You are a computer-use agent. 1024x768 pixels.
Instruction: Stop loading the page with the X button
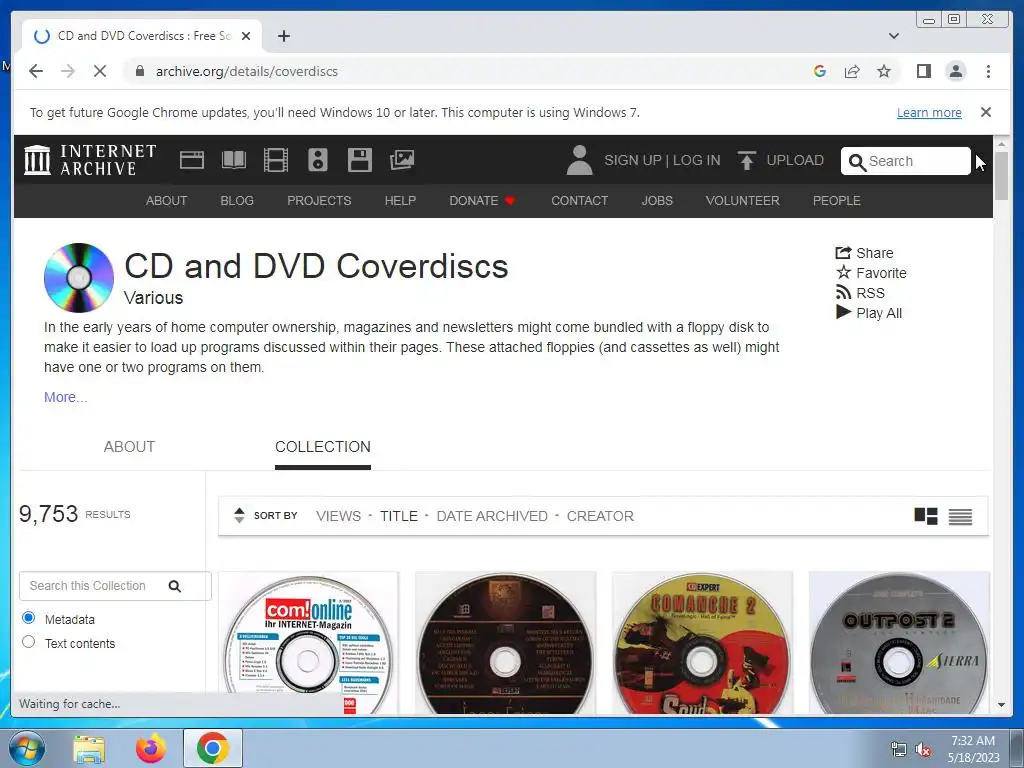click(x=99, y=71)
